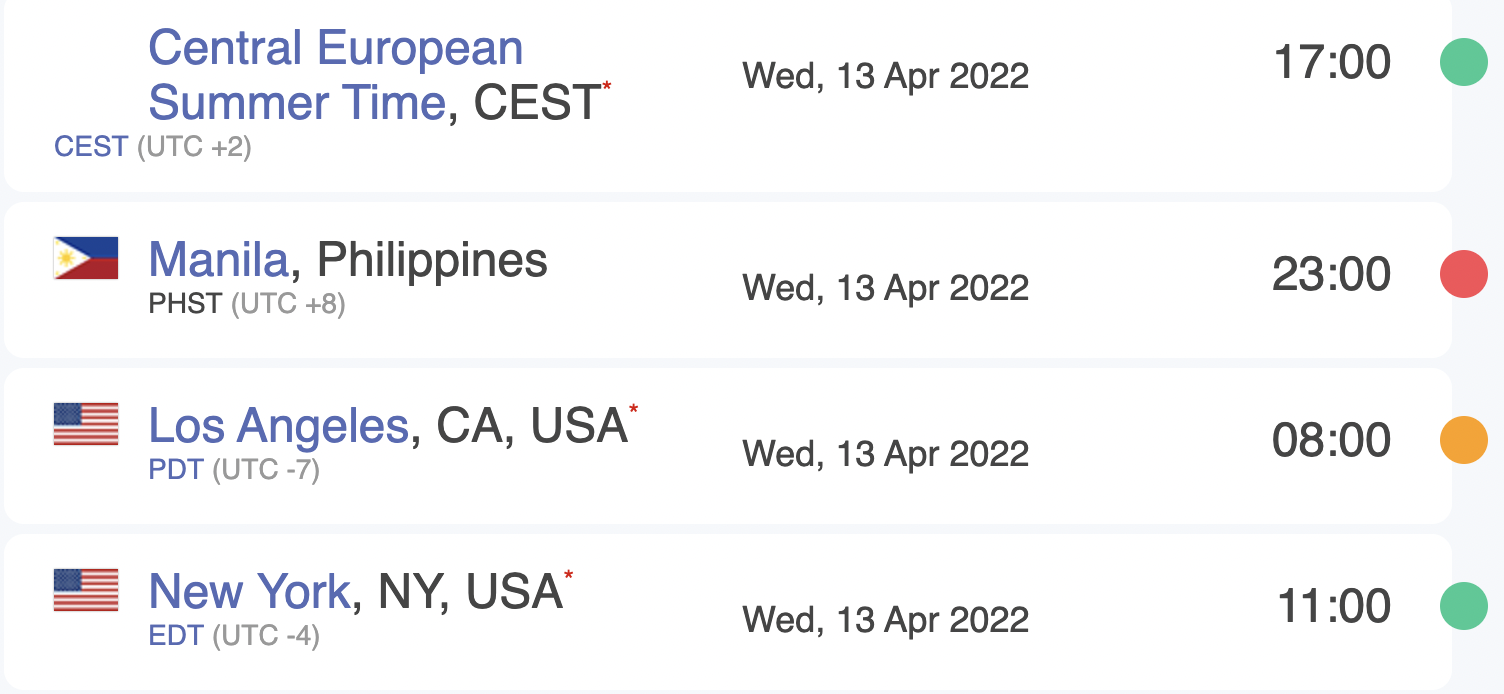The width and height of the screenshot is (1504, 694).
Task: Click the 17:00 time for CEST
Action: tap(1332, 63)
